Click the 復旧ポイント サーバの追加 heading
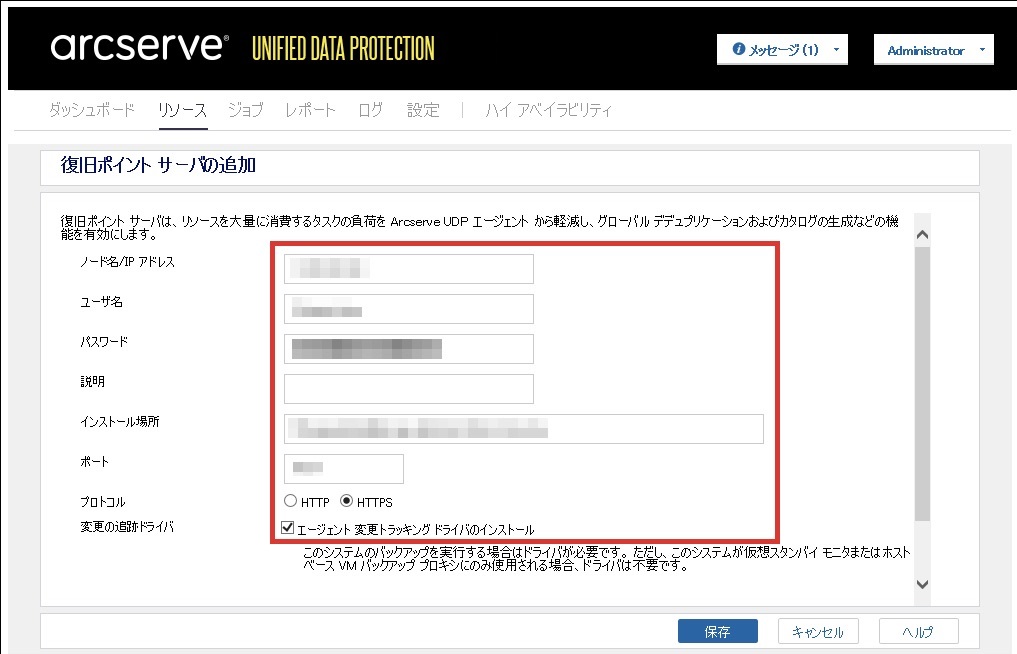The image size is (1017, 654). click(158, 165)
